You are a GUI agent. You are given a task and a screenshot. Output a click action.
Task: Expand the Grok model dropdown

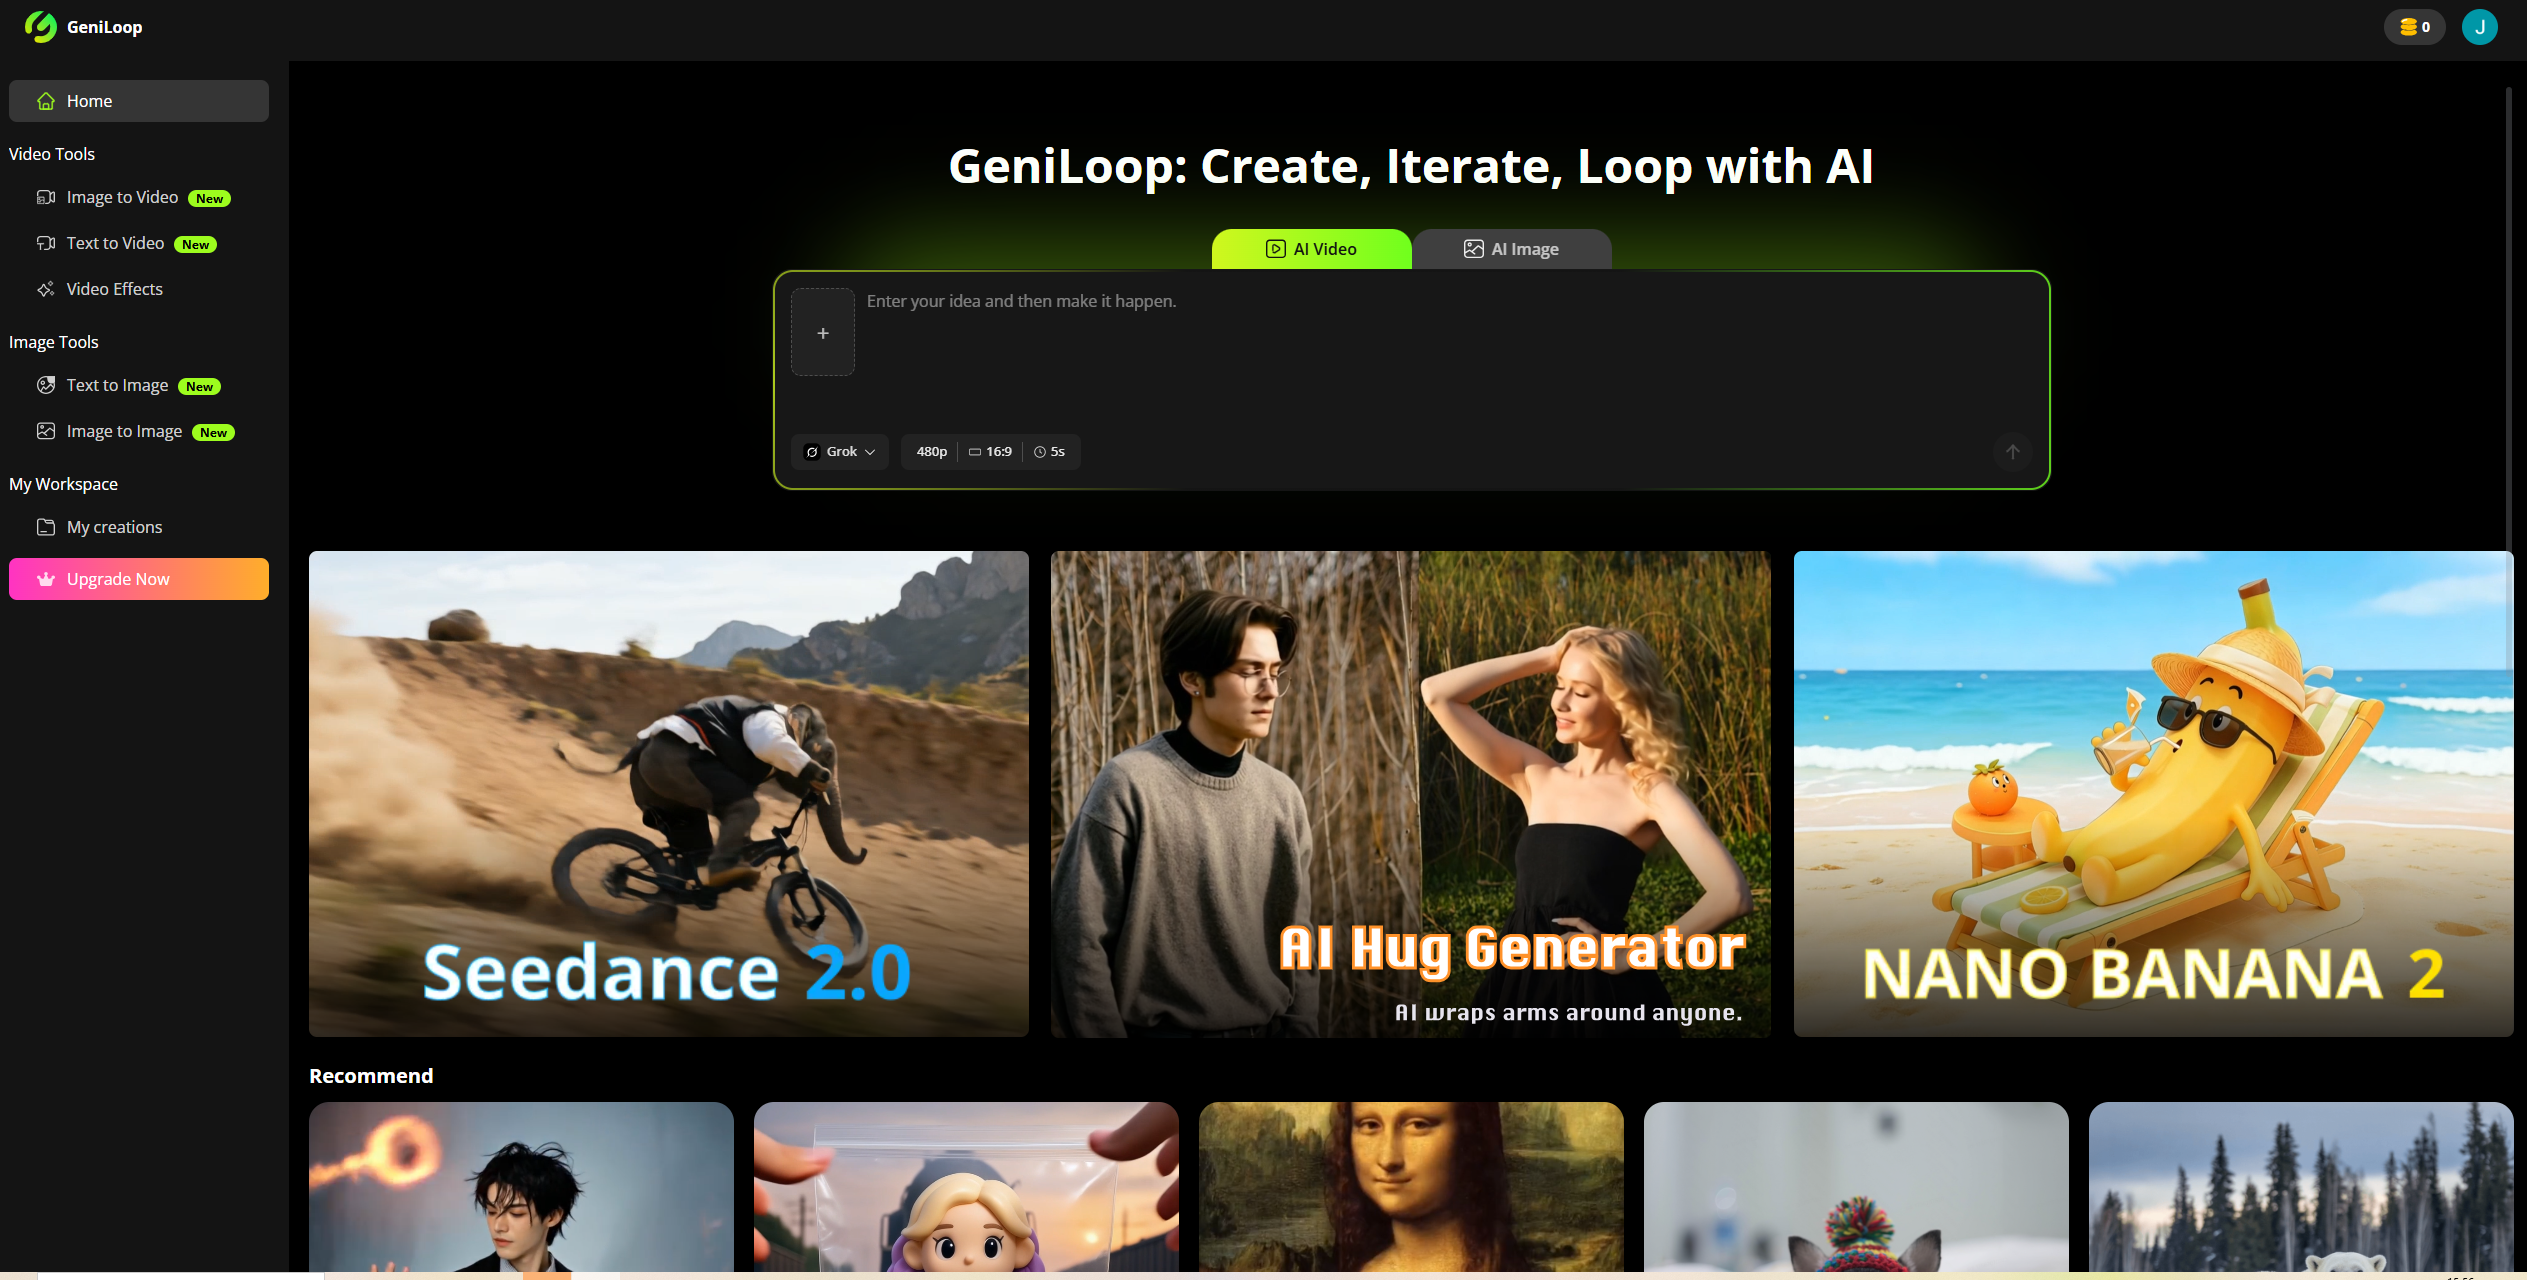[x=840, y=452]
